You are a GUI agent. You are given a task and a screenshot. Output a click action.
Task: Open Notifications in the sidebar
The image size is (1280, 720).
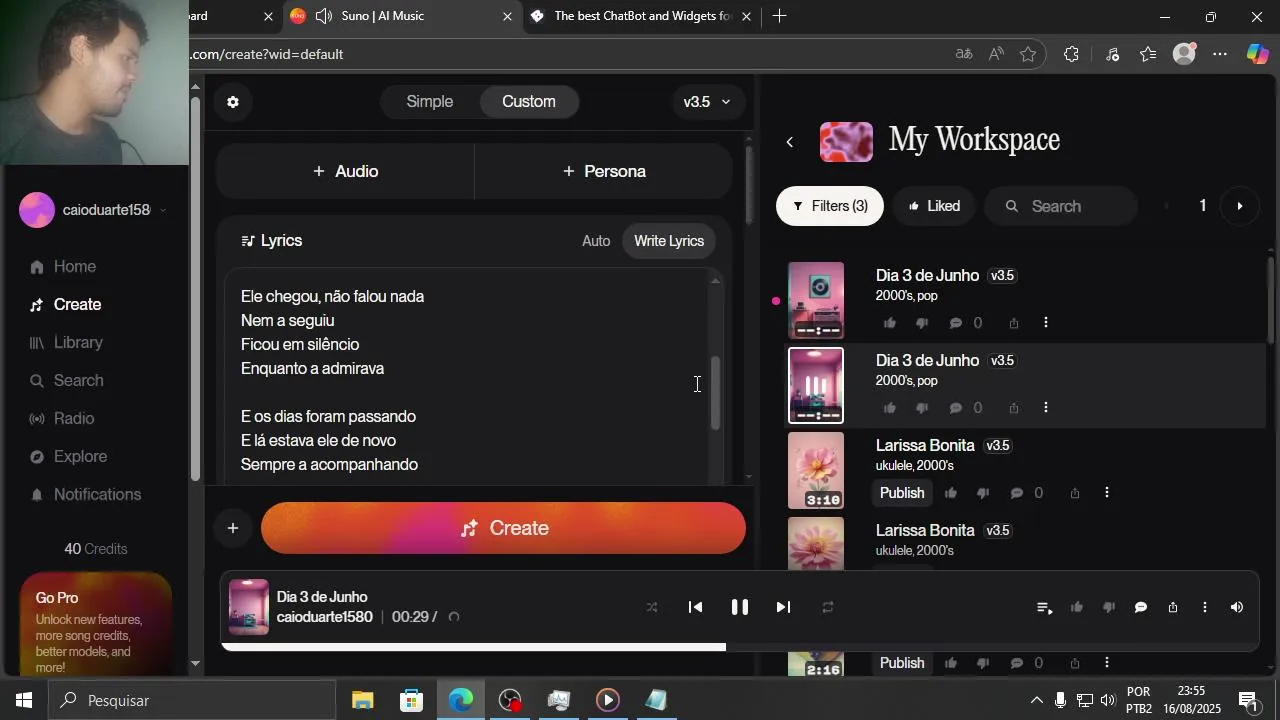point(97,495)
